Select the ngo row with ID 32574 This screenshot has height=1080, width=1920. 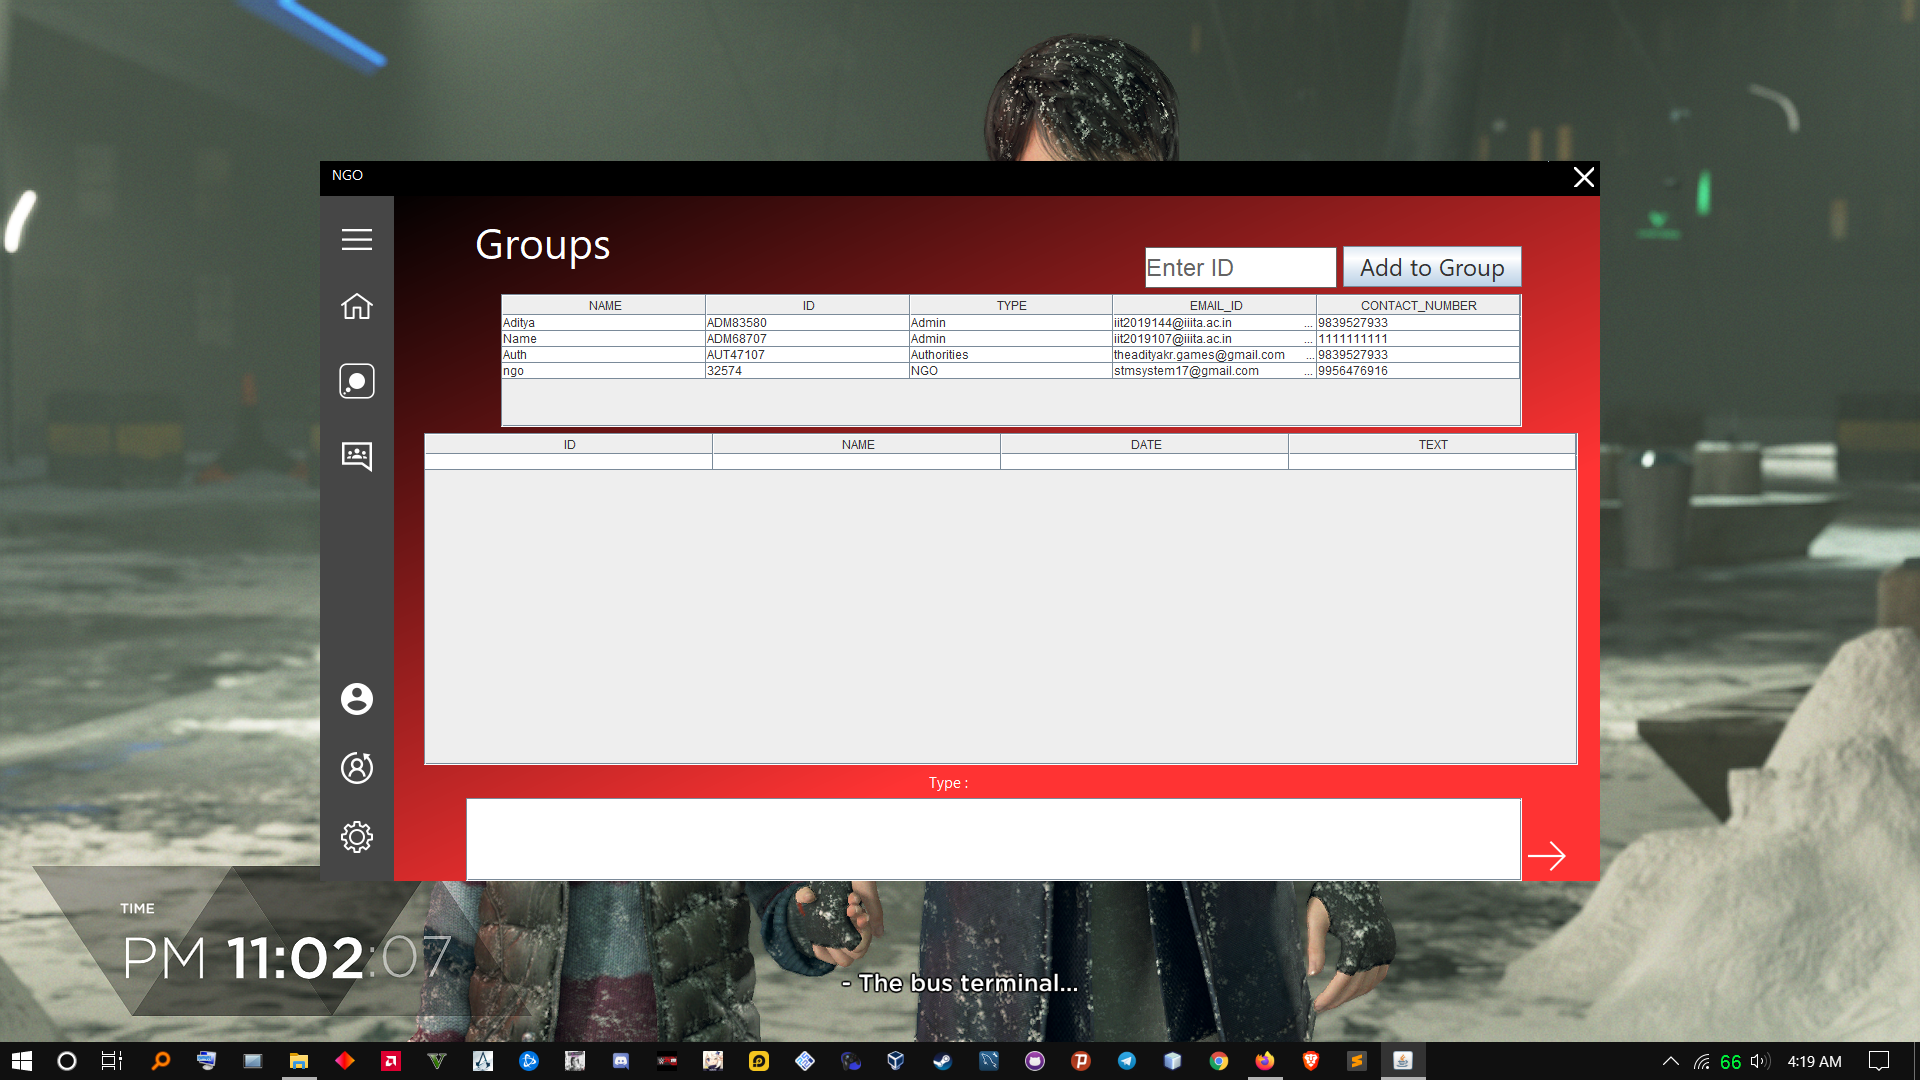click(x=603, y=371)
